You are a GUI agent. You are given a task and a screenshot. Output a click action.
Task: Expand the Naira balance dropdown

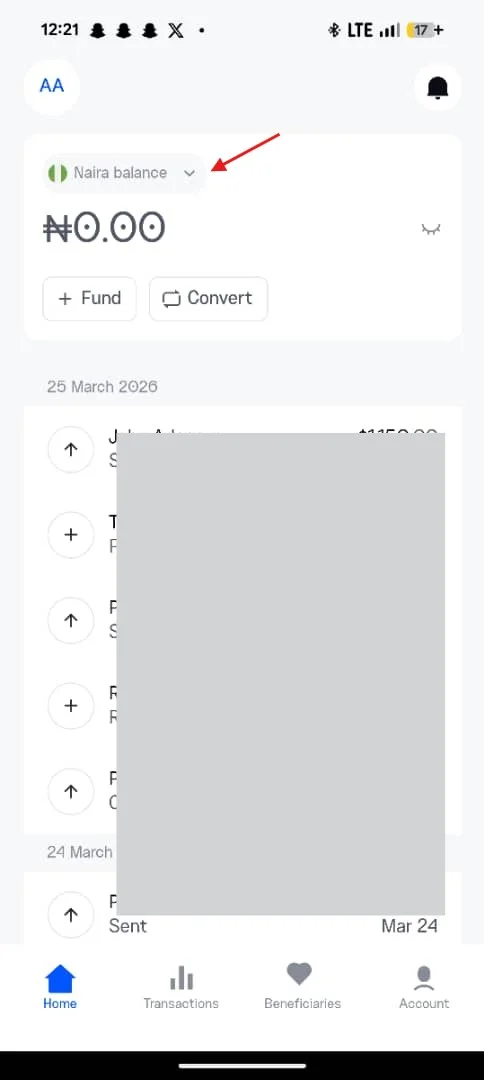point(124,173)
